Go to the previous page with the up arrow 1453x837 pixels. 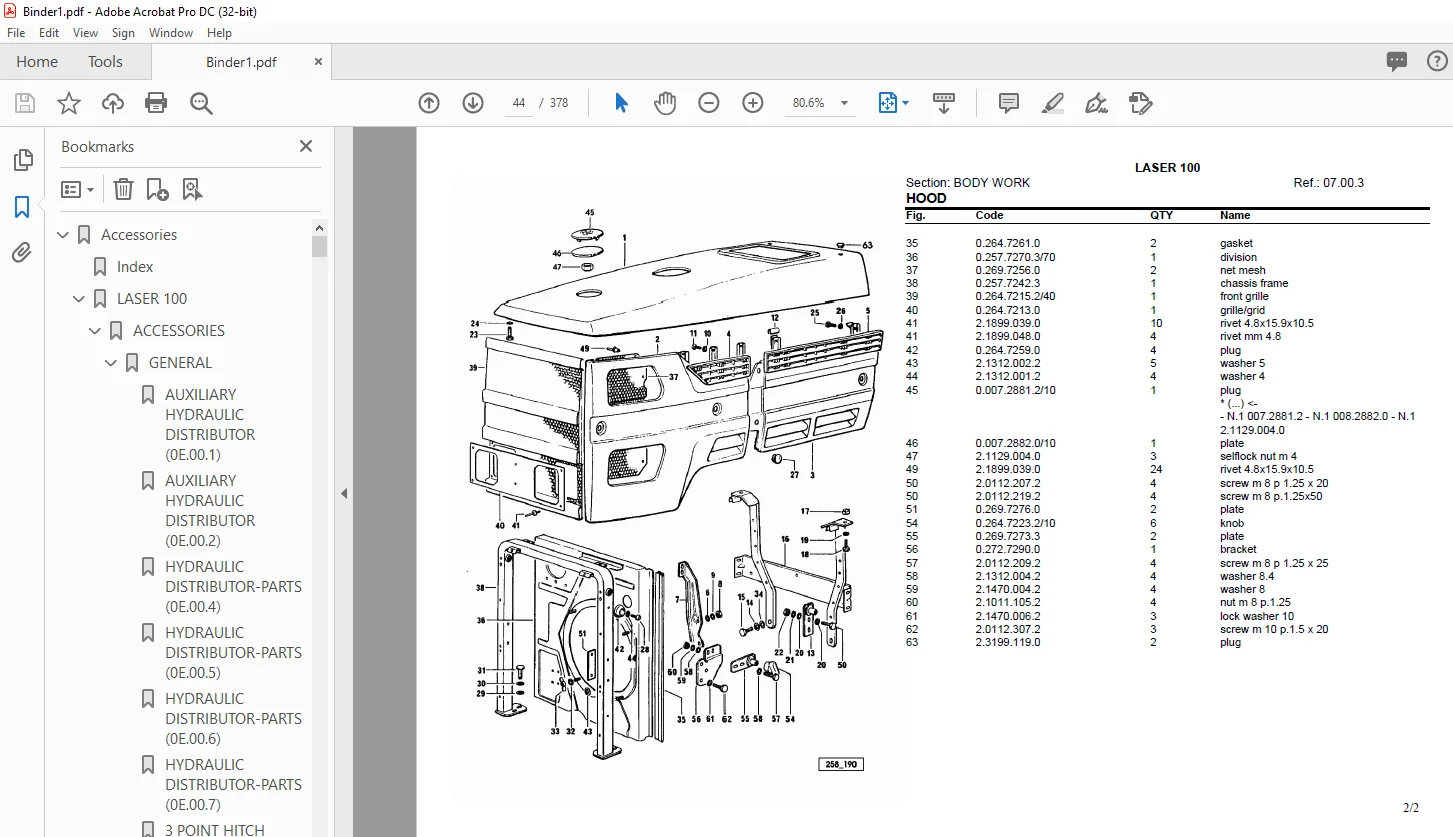pyautogui.click(x=429, y=103)
